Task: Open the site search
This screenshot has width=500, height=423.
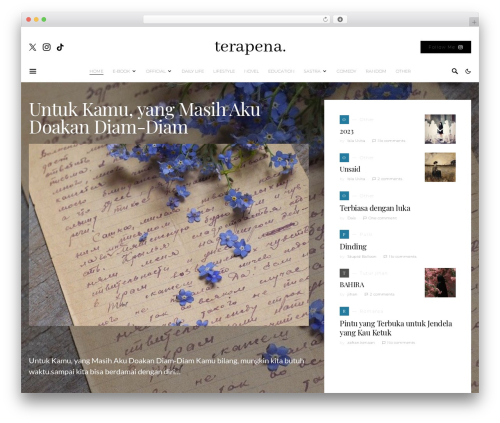Action: (455, 71)
